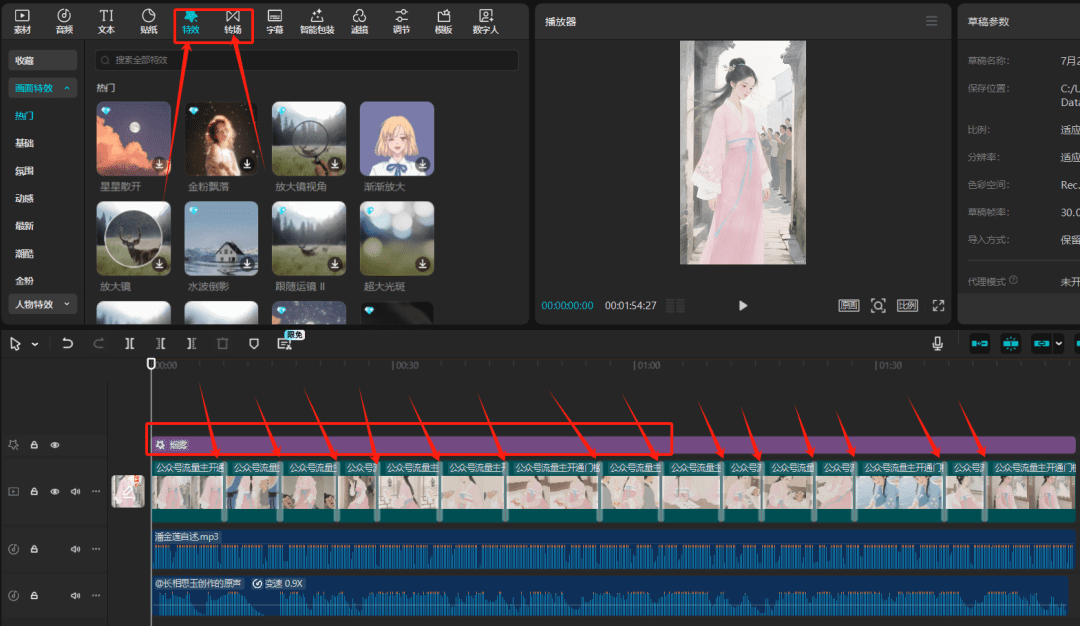Toggle auto snapping on timeline
Viewport: 1080px width, 626px height.
(1010, 344)
